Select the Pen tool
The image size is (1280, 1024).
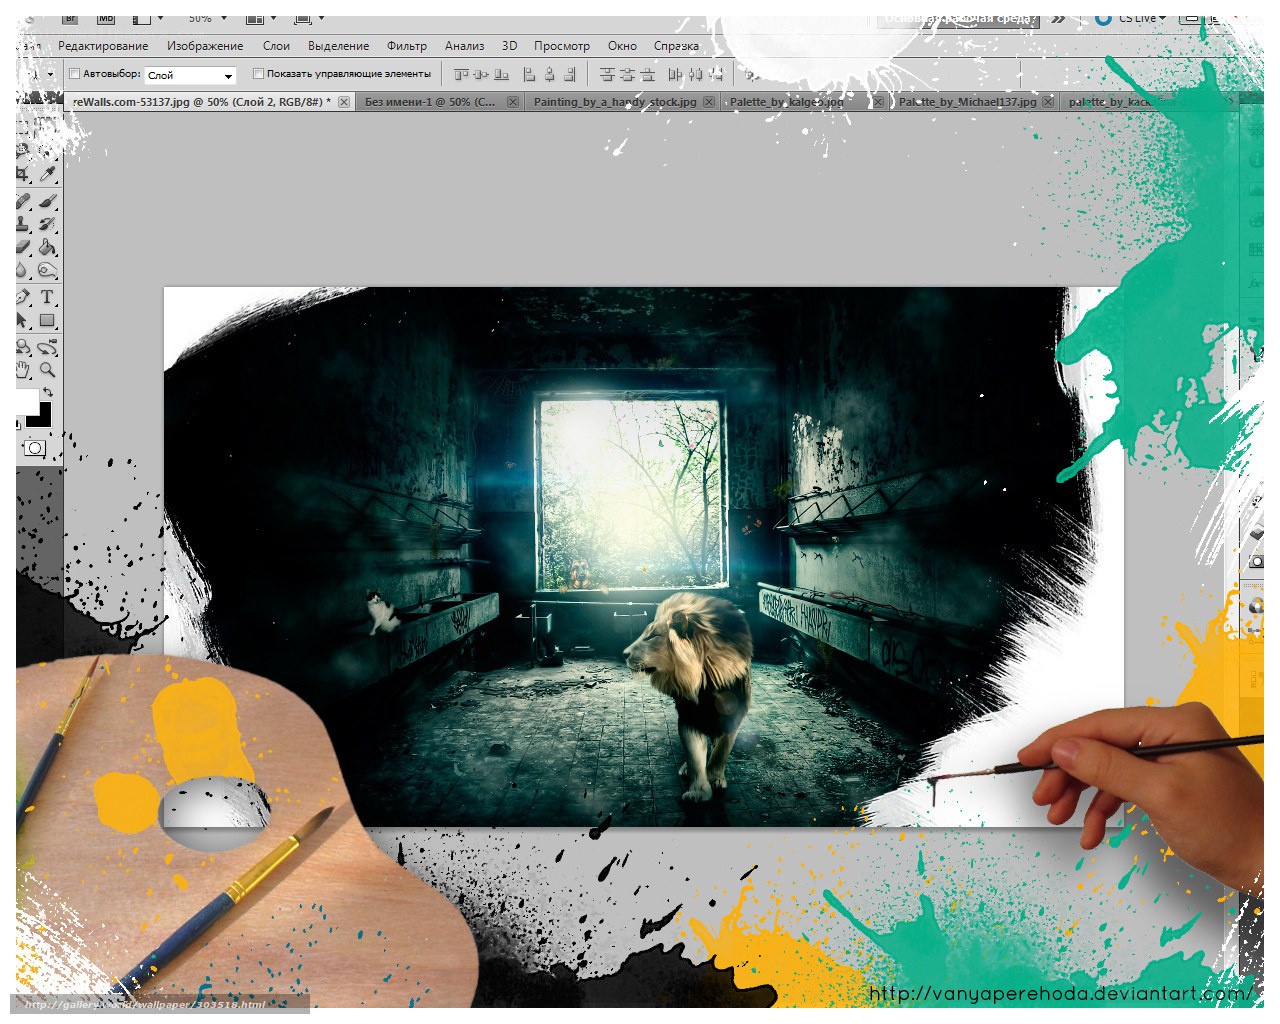tap(23, 297)
